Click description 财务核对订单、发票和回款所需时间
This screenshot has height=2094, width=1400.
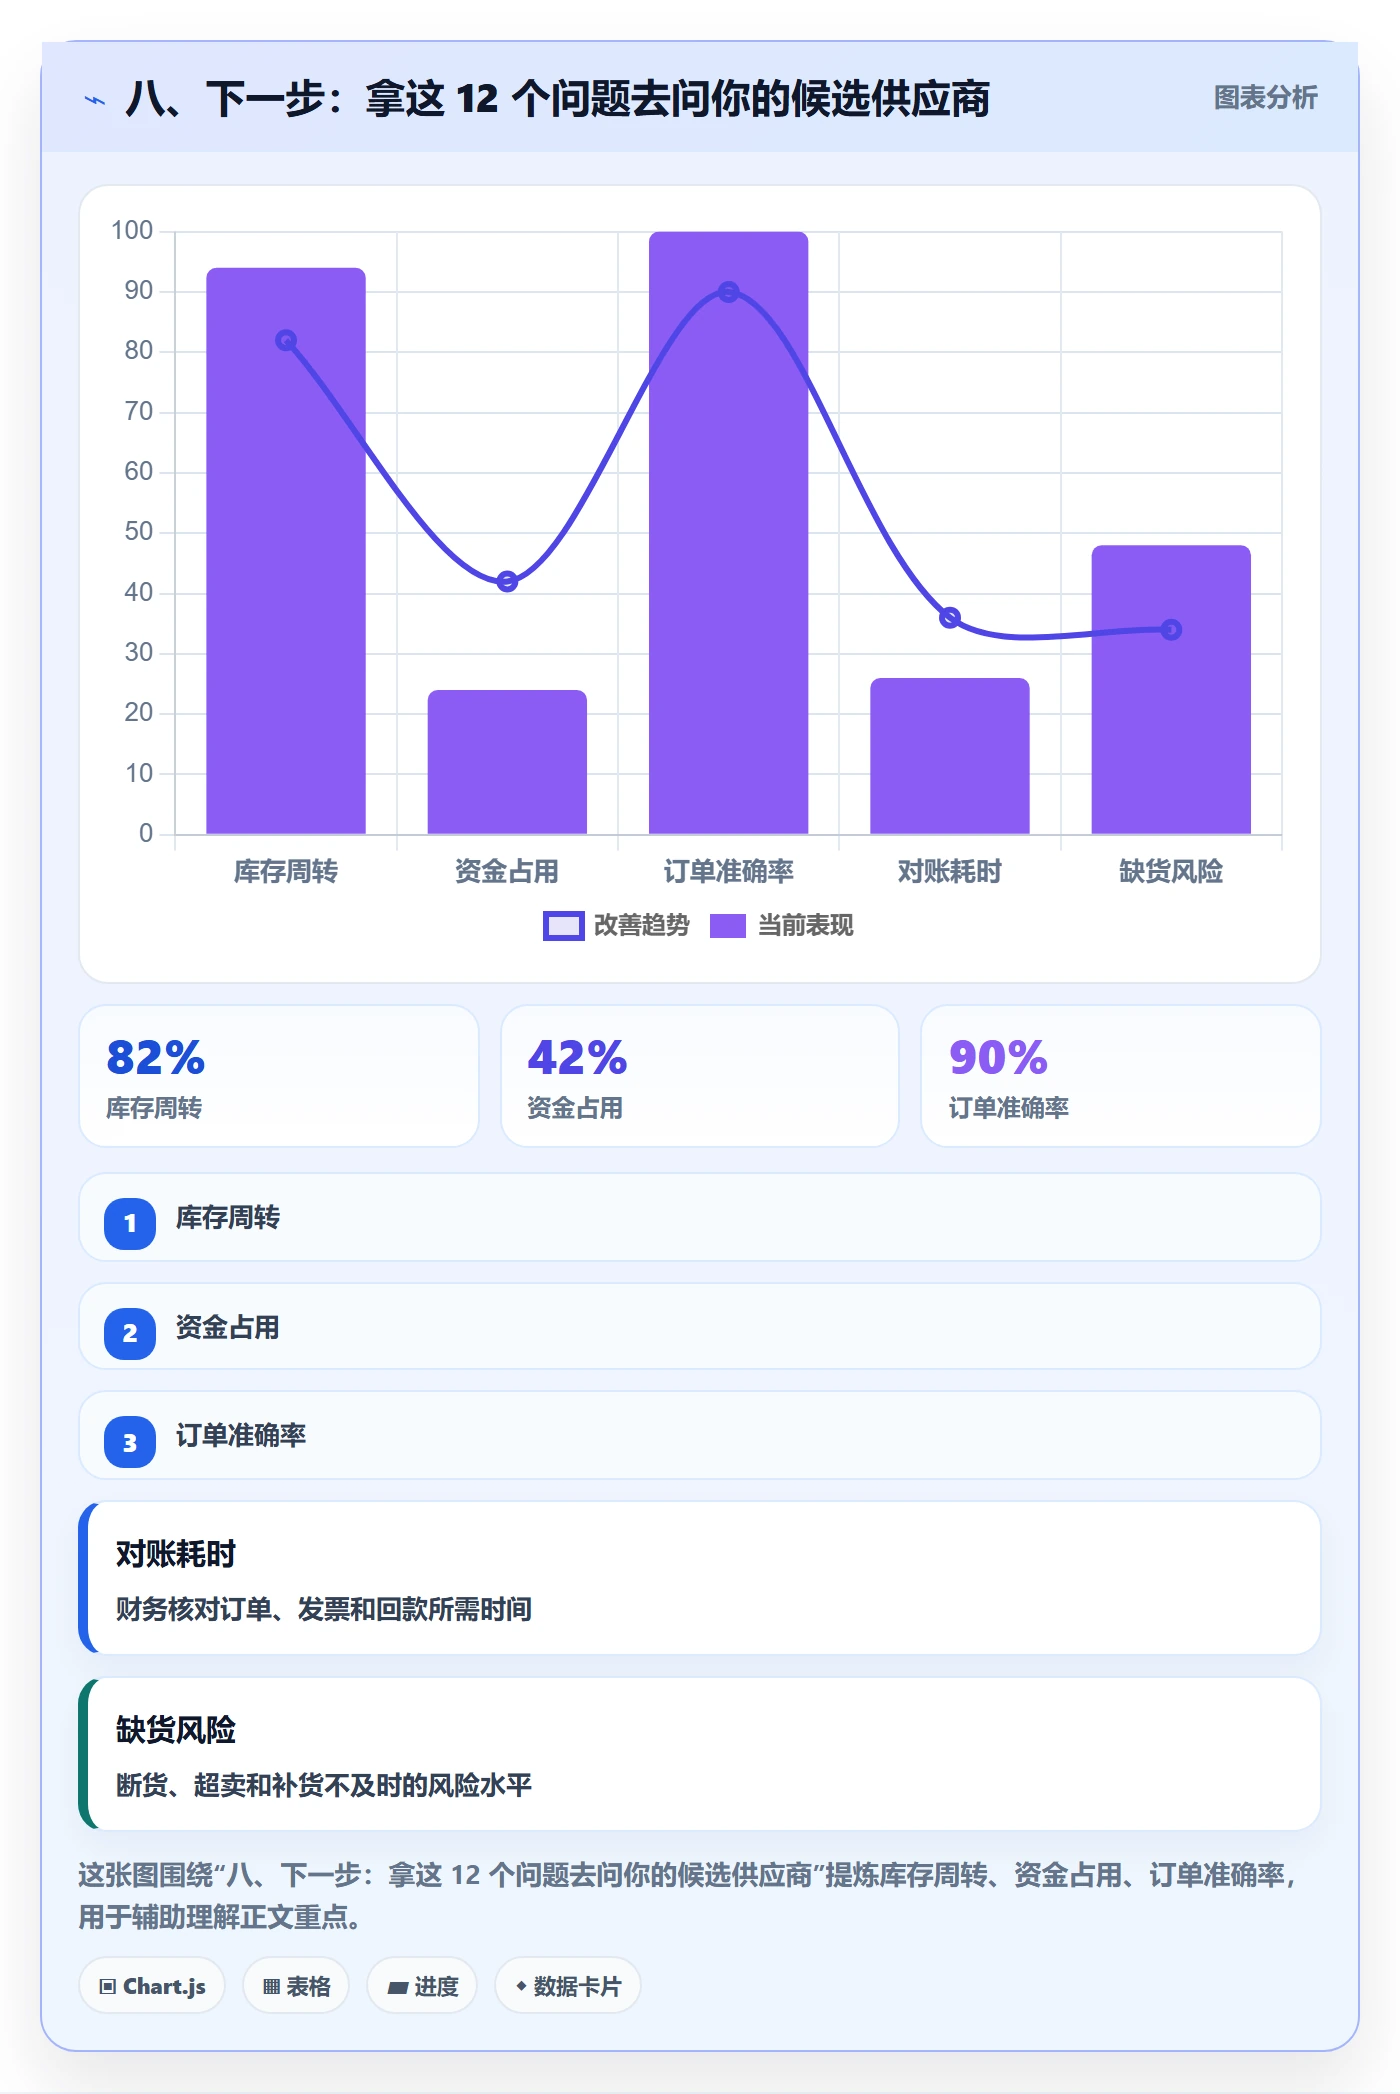pyautogui.click(x=324, y=1609)
